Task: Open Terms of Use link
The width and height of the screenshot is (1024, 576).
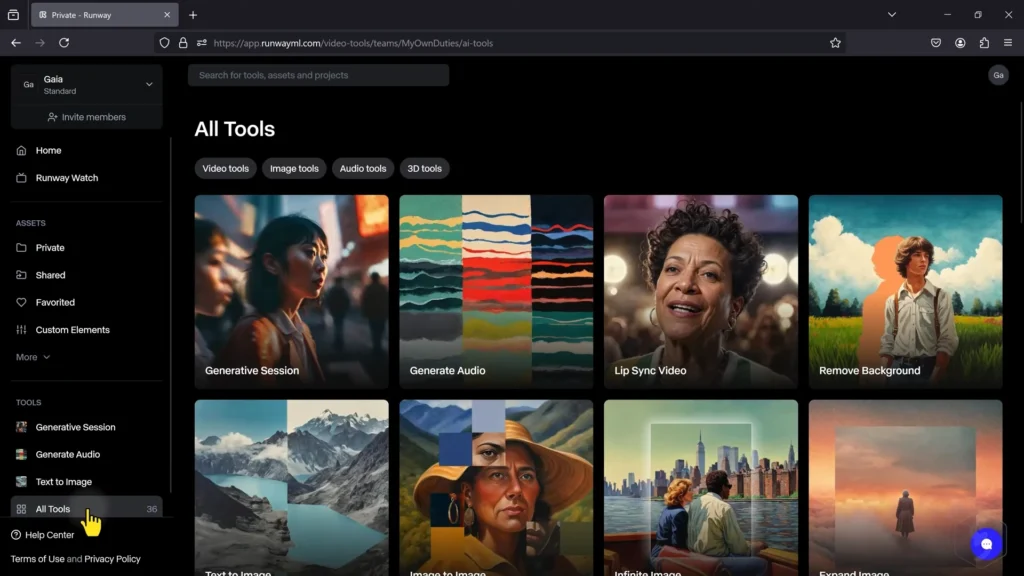Action: click(x=37, y=559)
